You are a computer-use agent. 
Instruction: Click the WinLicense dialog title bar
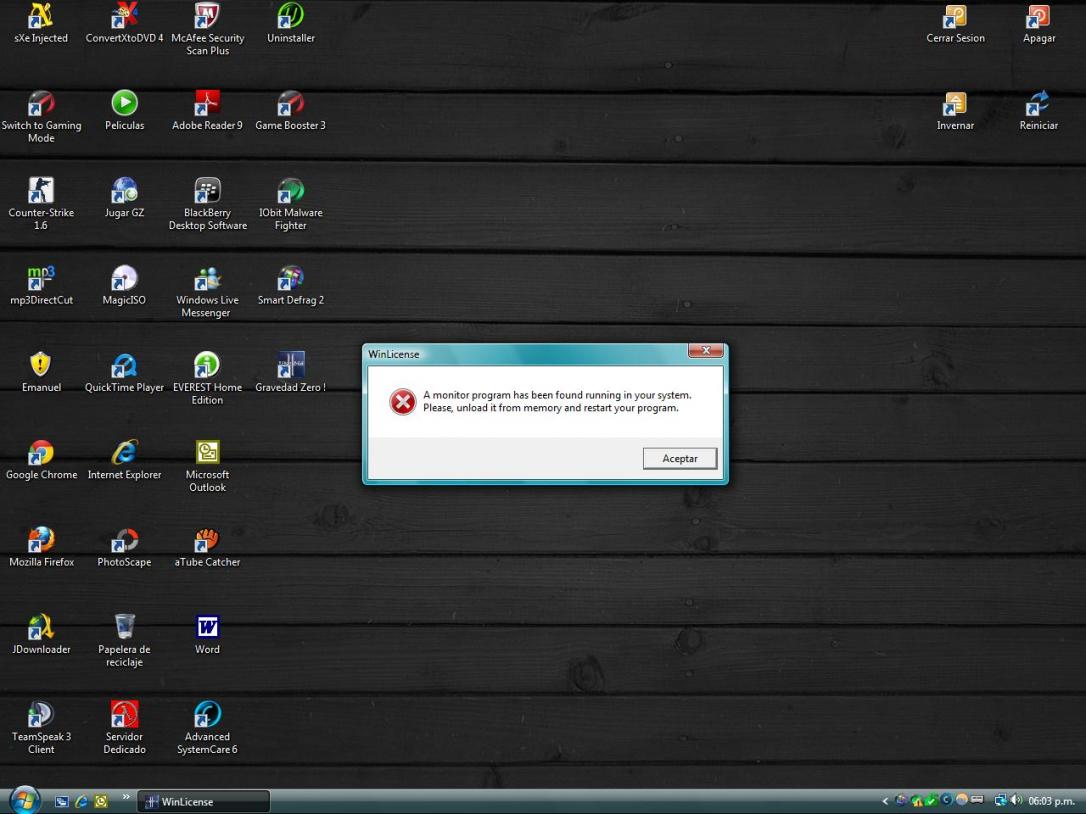[x=526, y=353]
